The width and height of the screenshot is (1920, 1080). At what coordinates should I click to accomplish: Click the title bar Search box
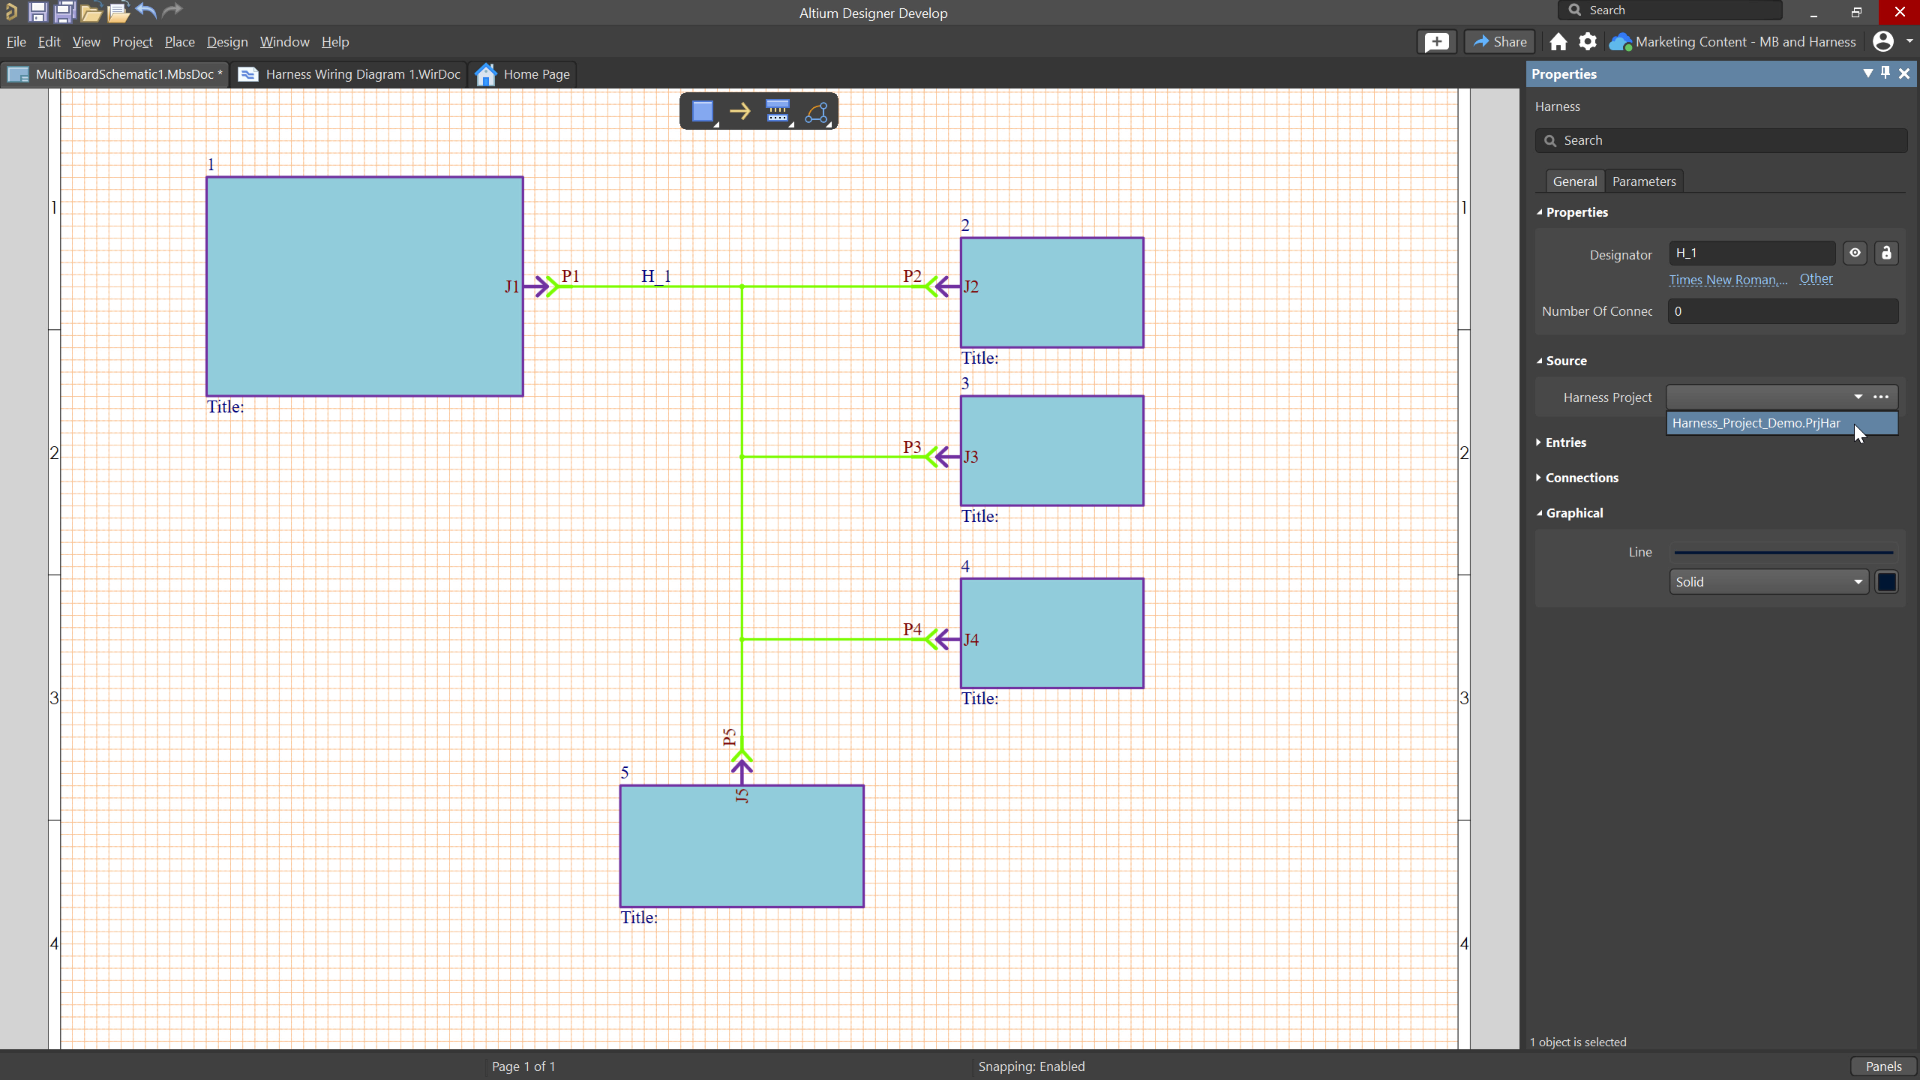point(1670,10)
